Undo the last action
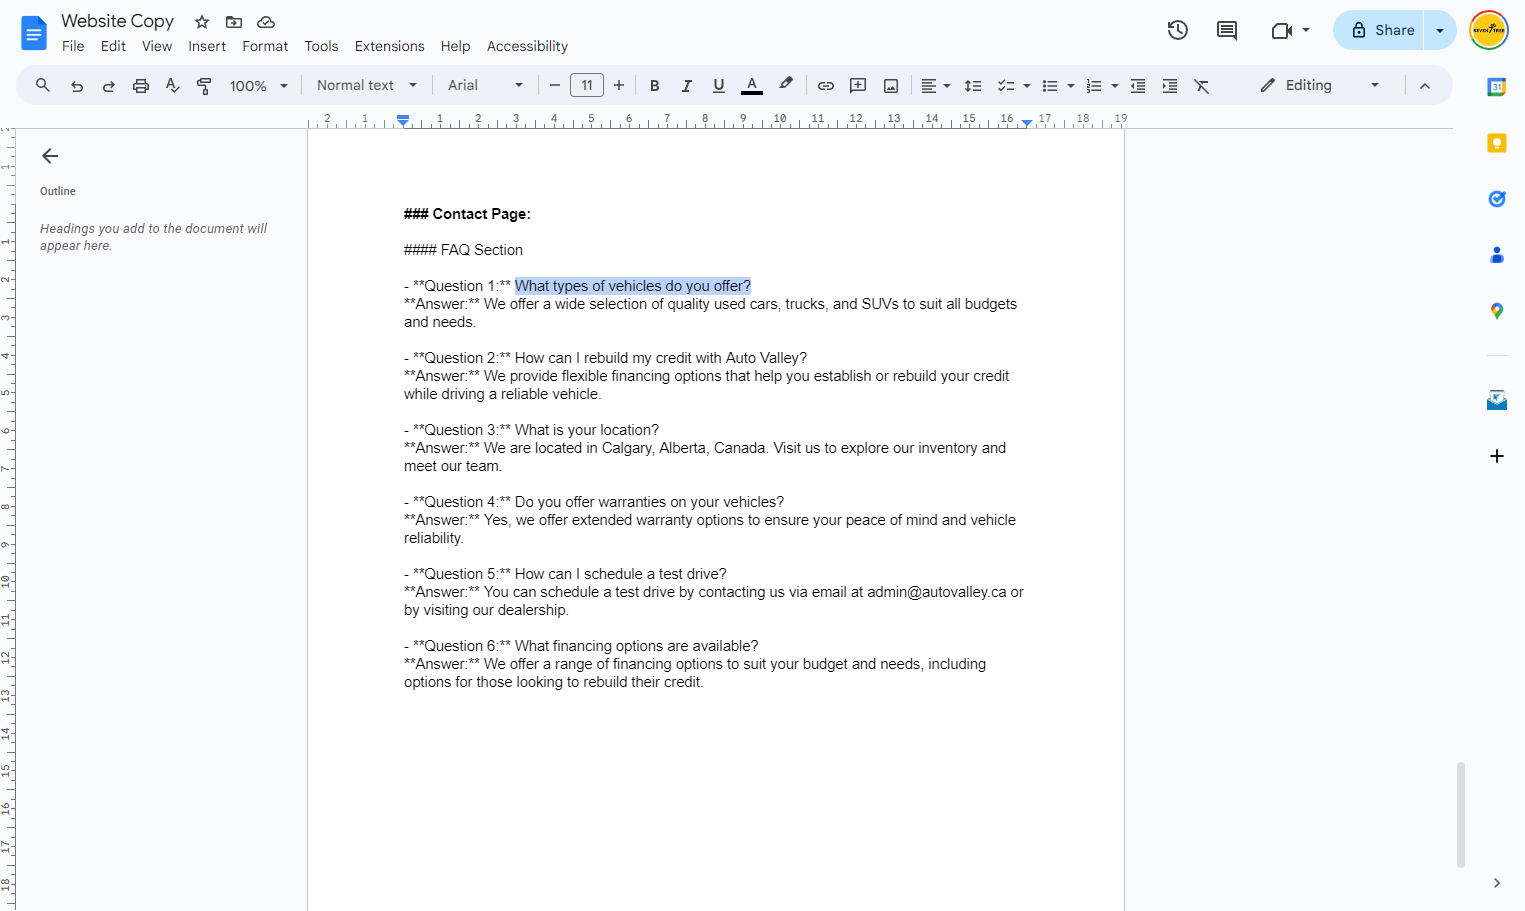The width and height of the screenshot is (1525, 911). click(77, 86)
